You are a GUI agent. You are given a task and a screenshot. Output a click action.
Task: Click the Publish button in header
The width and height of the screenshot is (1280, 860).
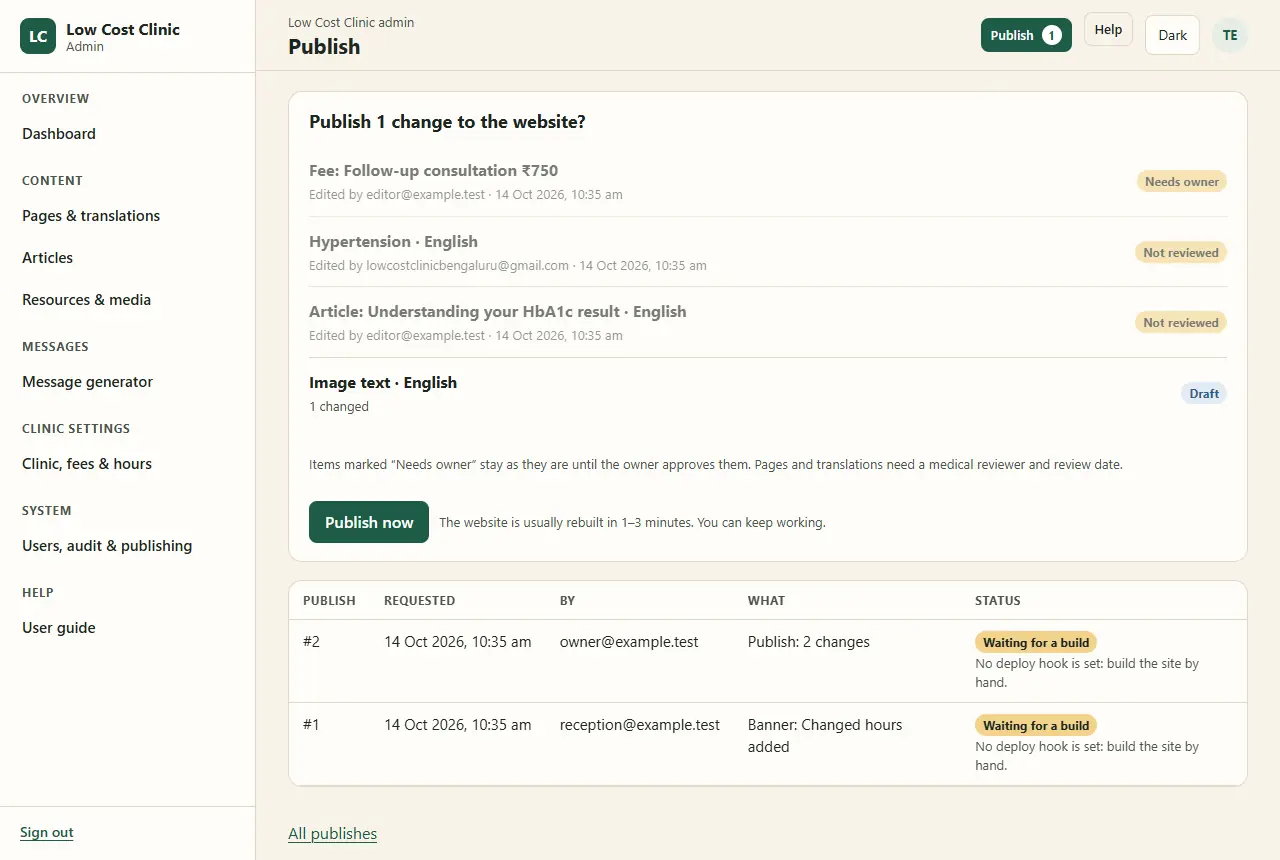1026,35
